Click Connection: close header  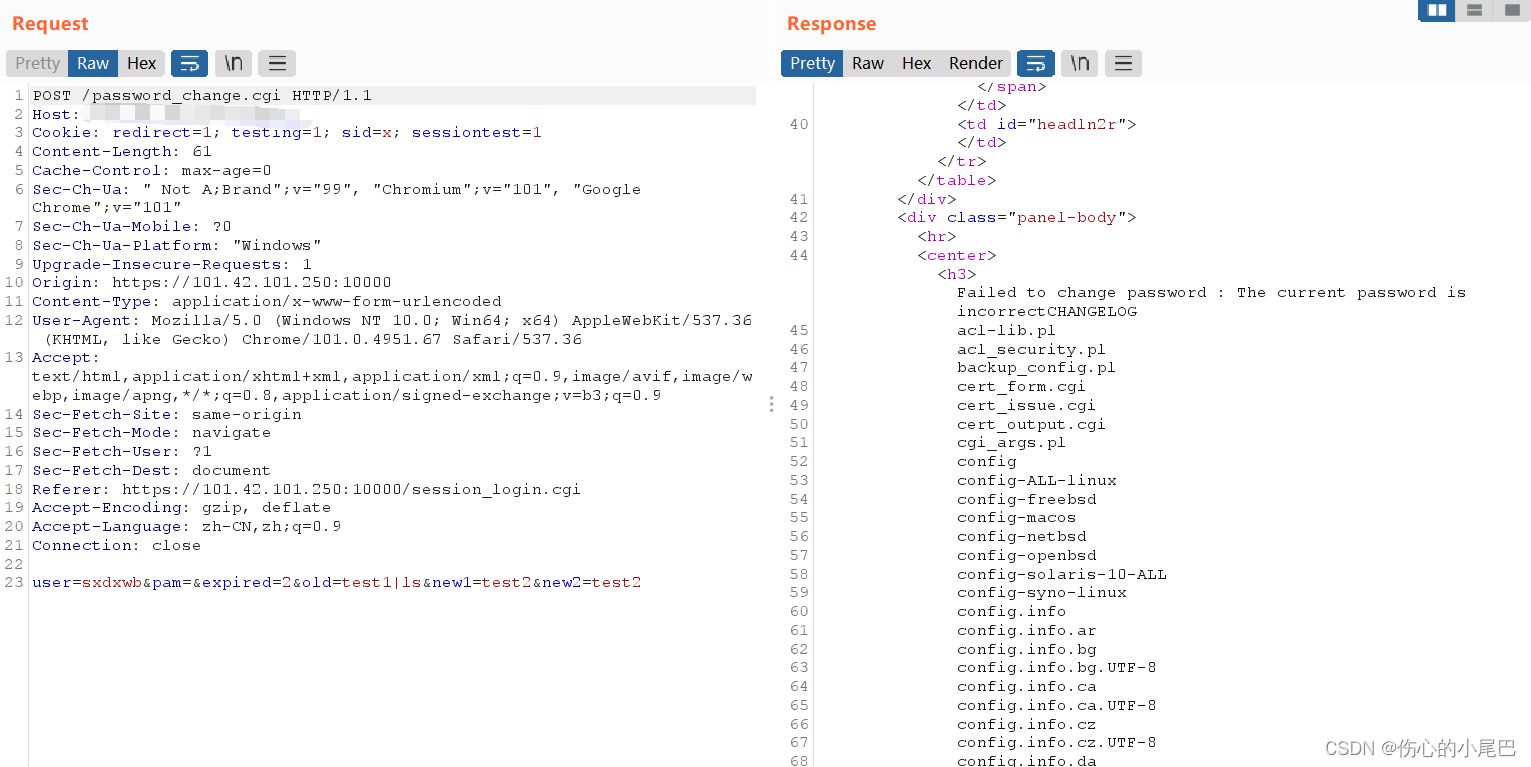point(117,546)
